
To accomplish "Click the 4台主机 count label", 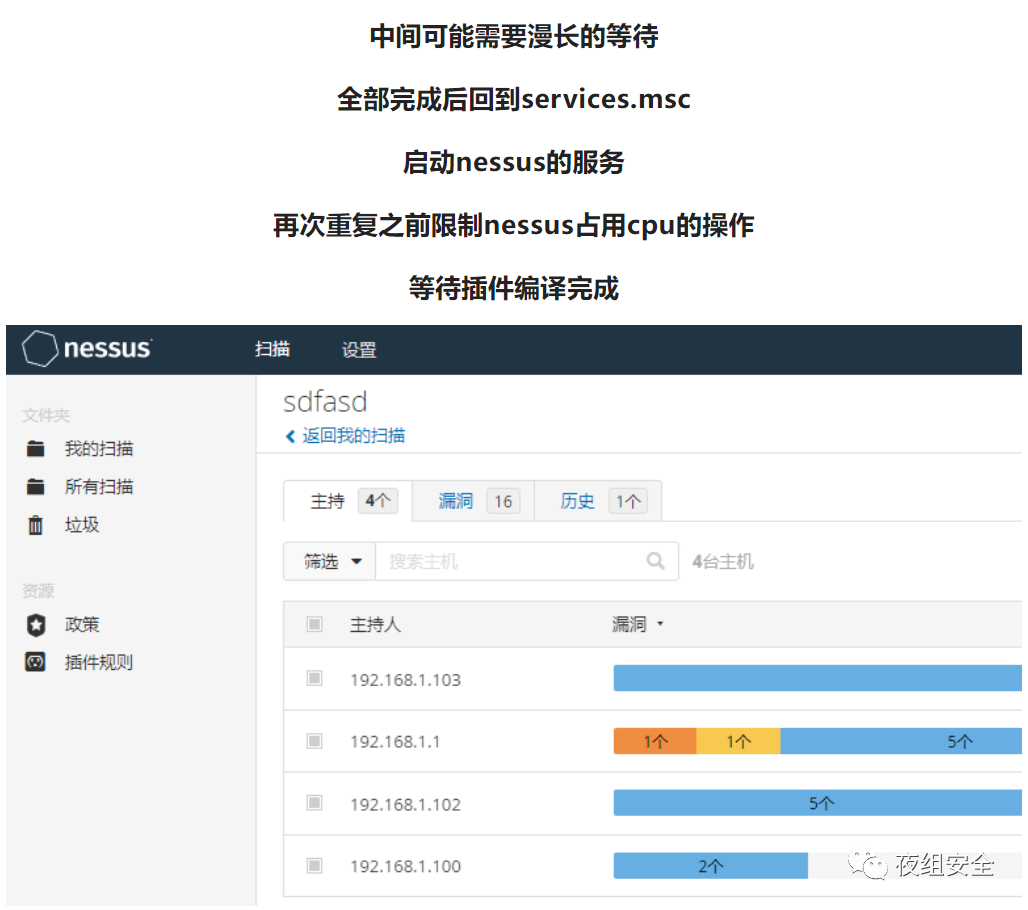I will (723, 562).
